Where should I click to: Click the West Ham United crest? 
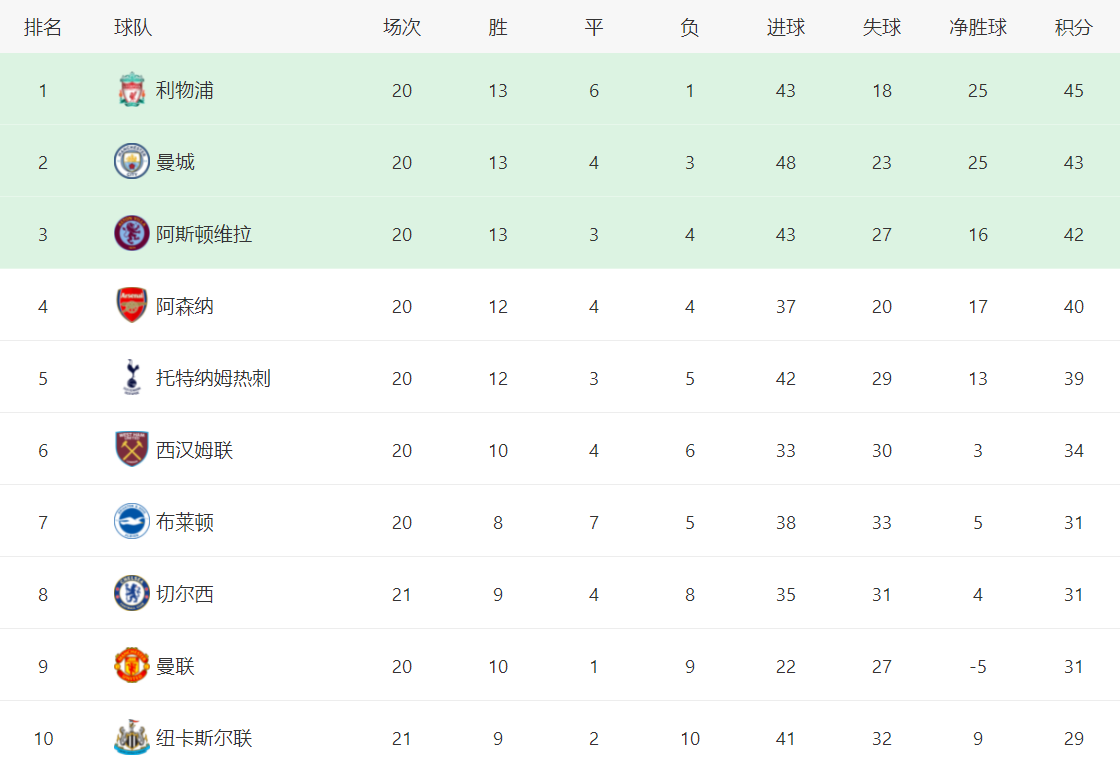coord(131,450)
